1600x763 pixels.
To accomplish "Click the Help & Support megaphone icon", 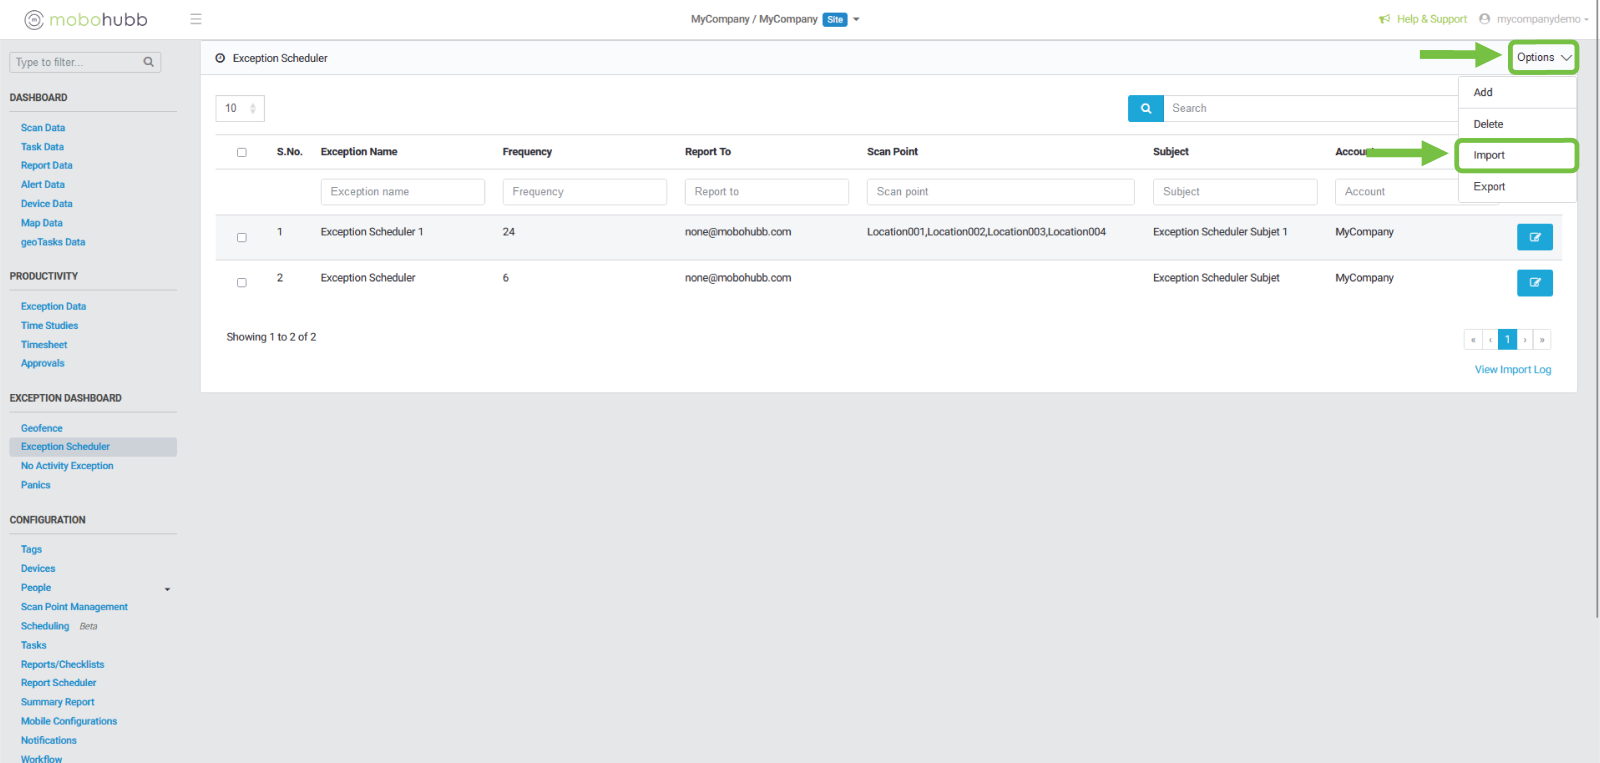I will coord(1384,19).
